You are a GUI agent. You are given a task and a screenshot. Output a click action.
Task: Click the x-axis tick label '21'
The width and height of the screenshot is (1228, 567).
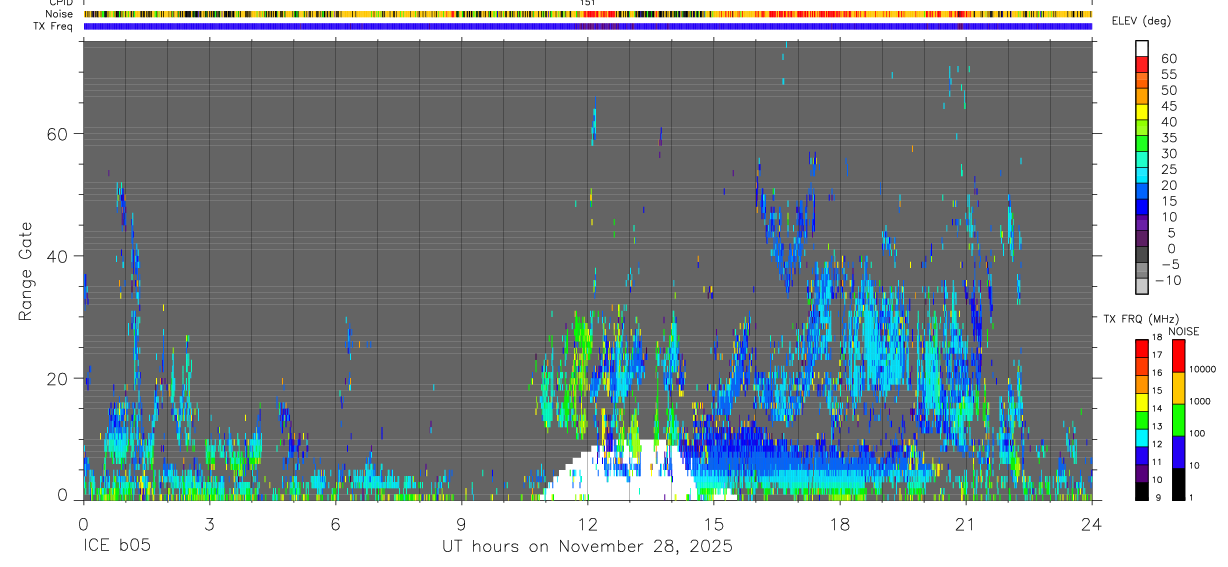[x=966, y=524]
